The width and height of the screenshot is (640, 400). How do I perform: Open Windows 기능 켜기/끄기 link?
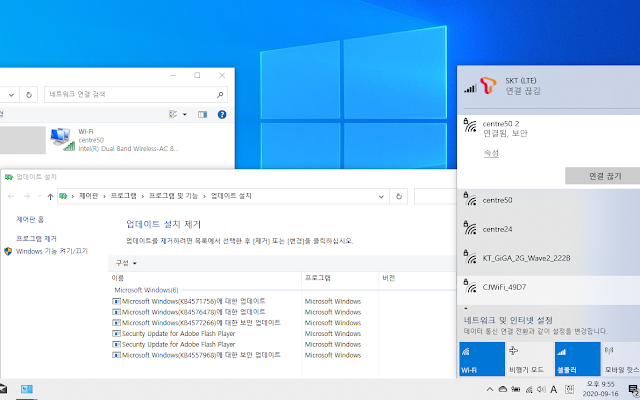point(52,251)
